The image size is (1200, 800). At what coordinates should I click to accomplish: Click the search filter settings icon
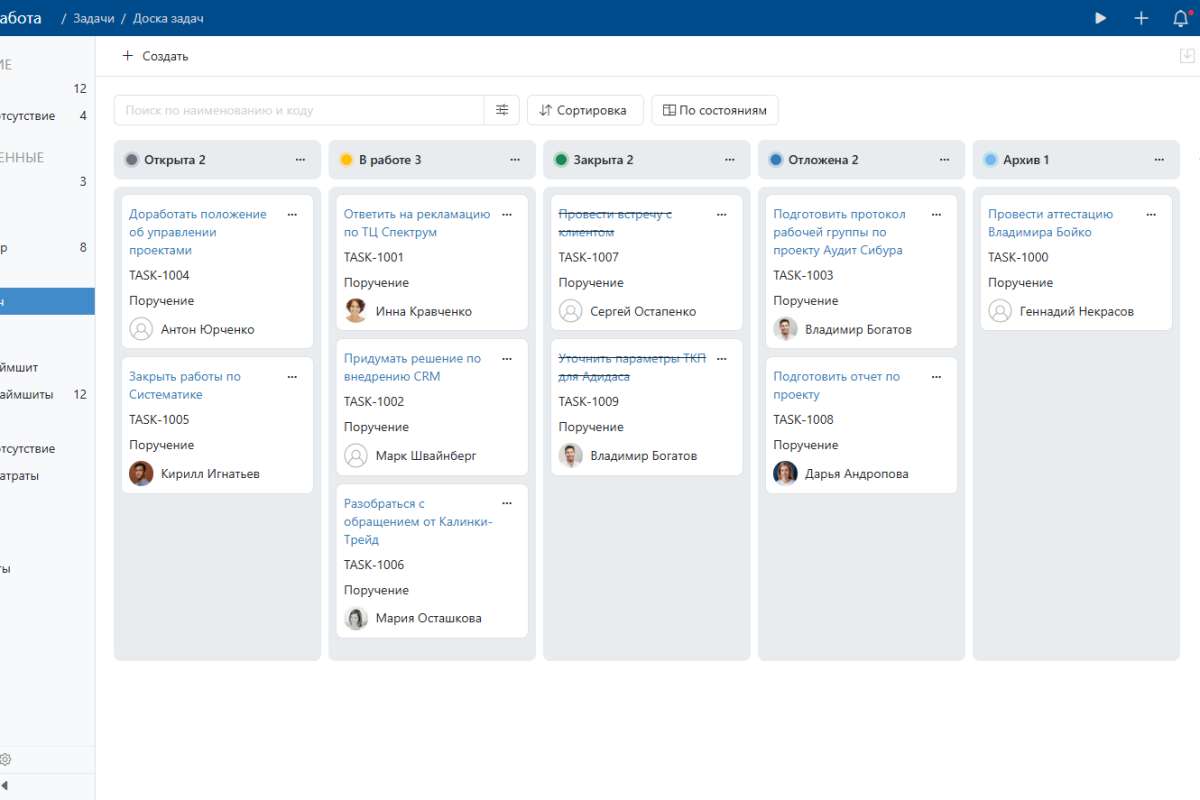[502, 110]
